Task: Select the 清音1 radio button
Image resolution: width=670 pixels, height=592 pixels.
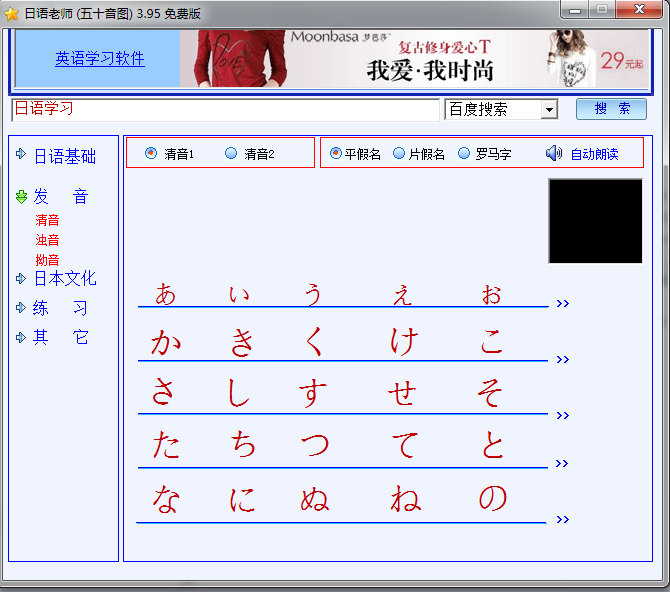Action: 151,153
